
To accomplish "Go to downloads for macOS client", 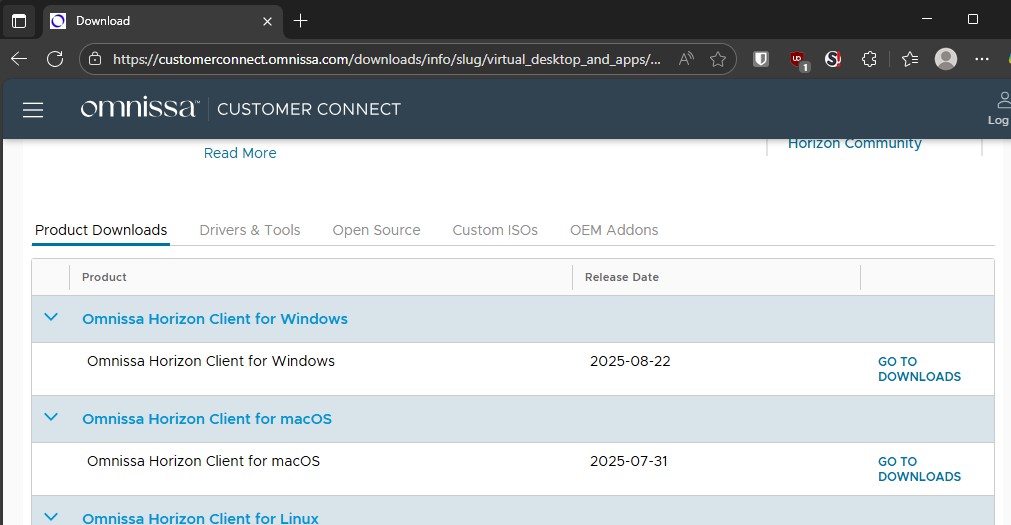I will tap(918, 469).
